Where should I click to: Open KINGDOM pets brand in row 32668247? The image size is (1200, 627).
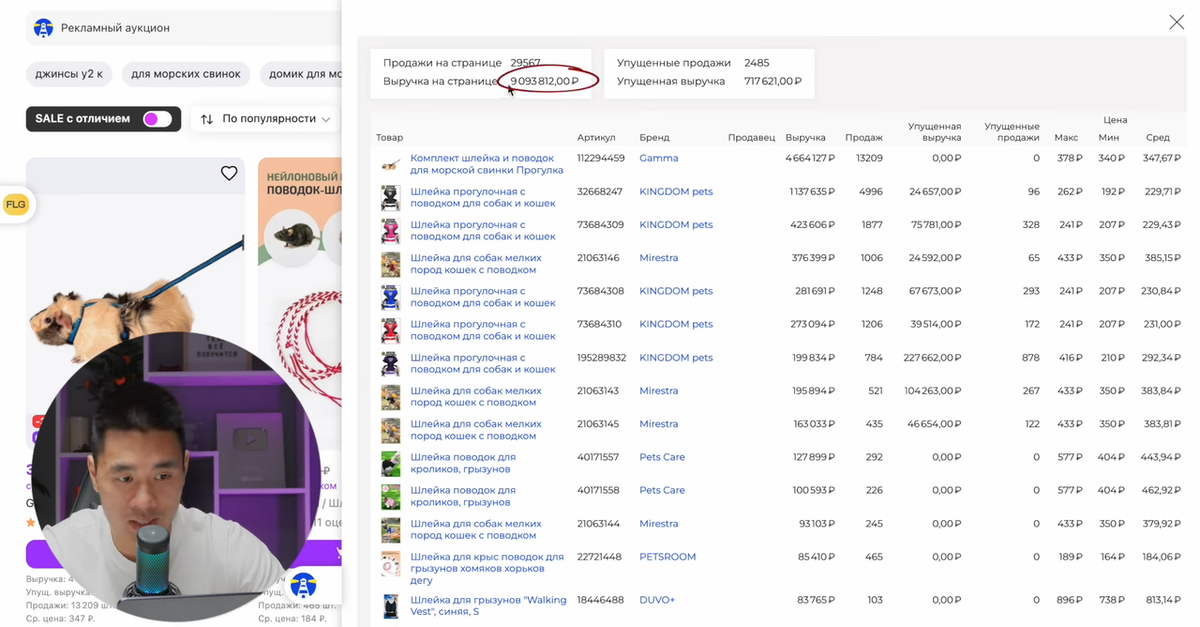click(x=676, y=191)
